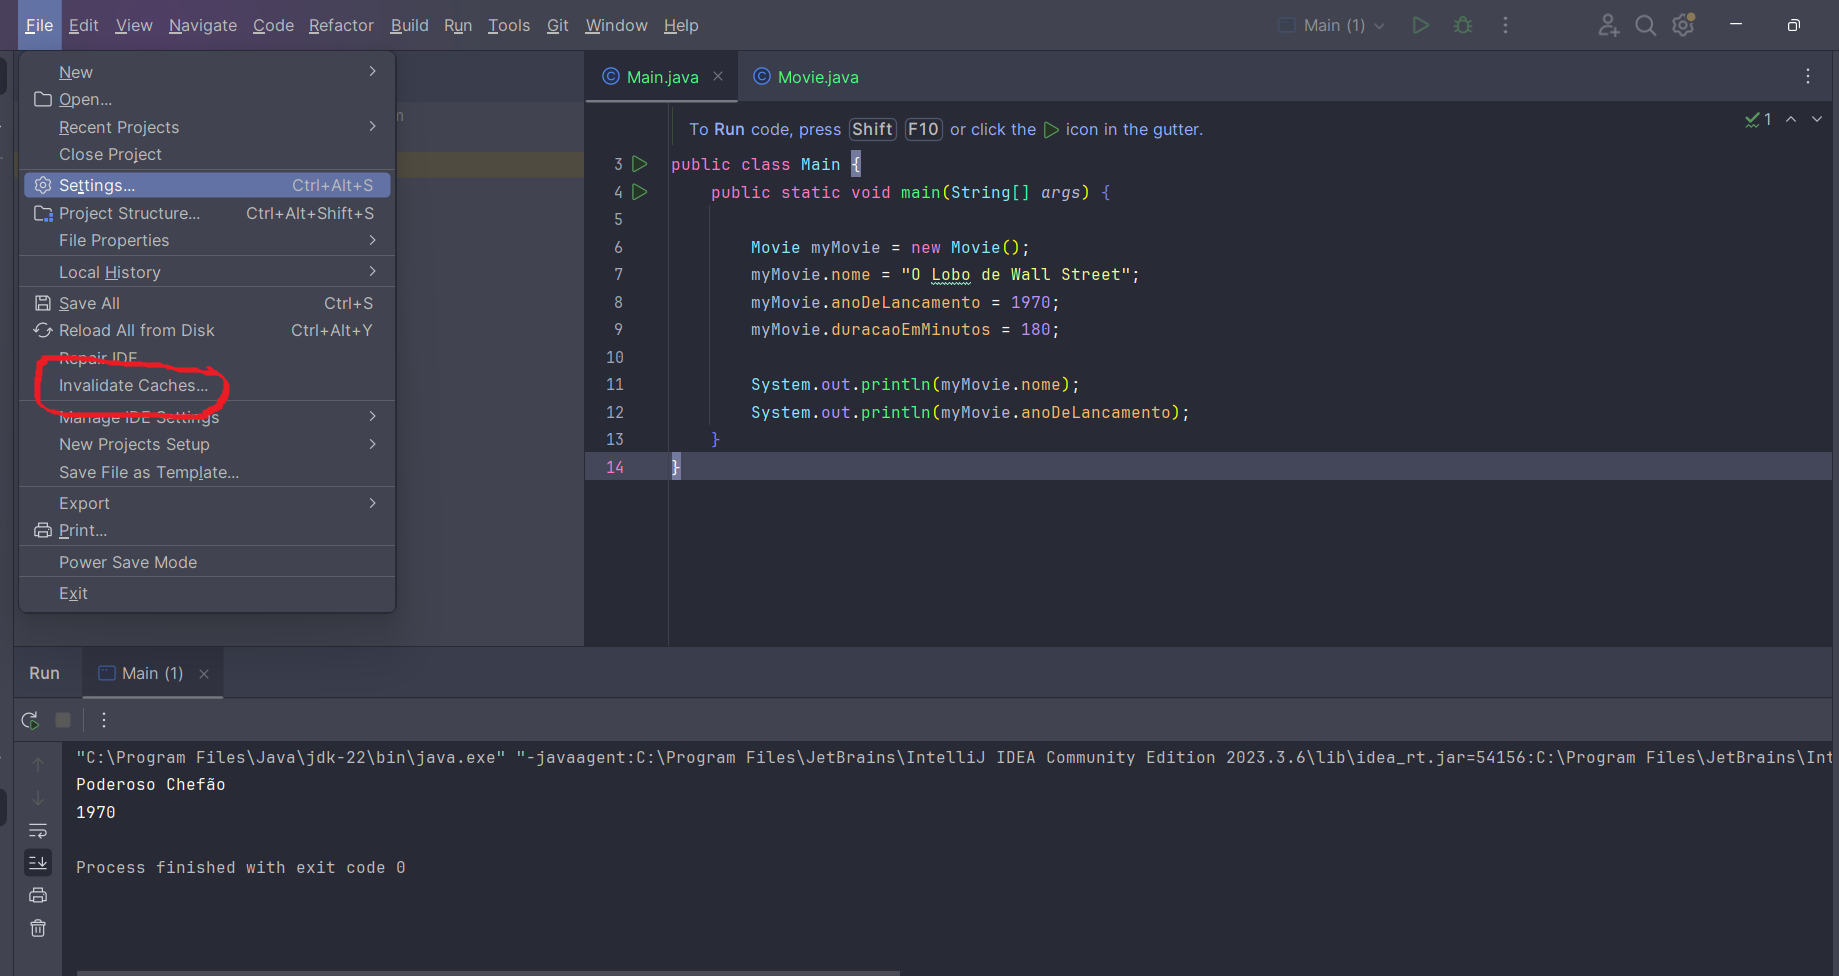Toggle soft-wrap in console

[38, 830]
